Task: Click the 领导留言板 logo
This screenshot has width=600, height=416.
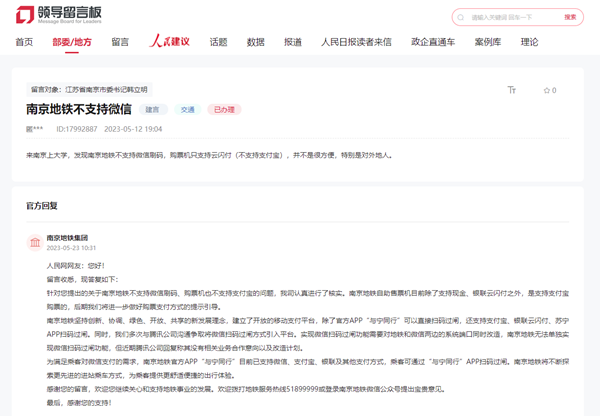Action: [x=59, y=15]
